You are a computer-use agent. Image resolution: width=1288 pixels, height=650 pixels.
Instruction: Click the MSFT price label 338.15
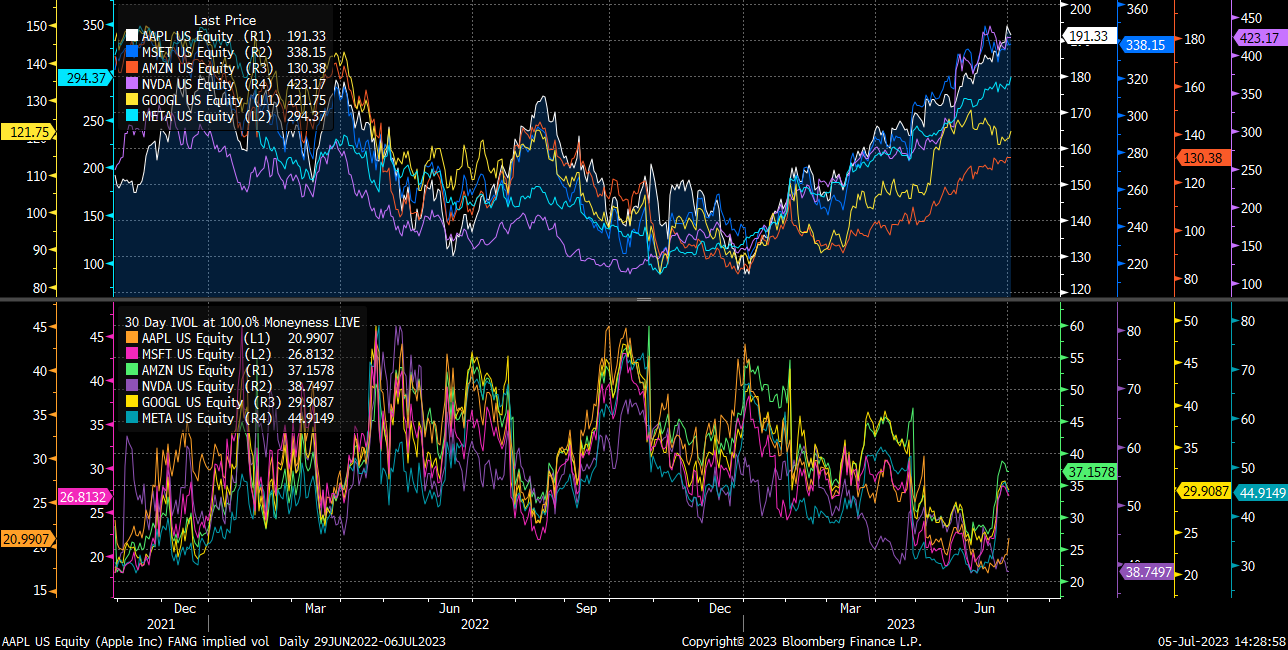point(1146,44)
